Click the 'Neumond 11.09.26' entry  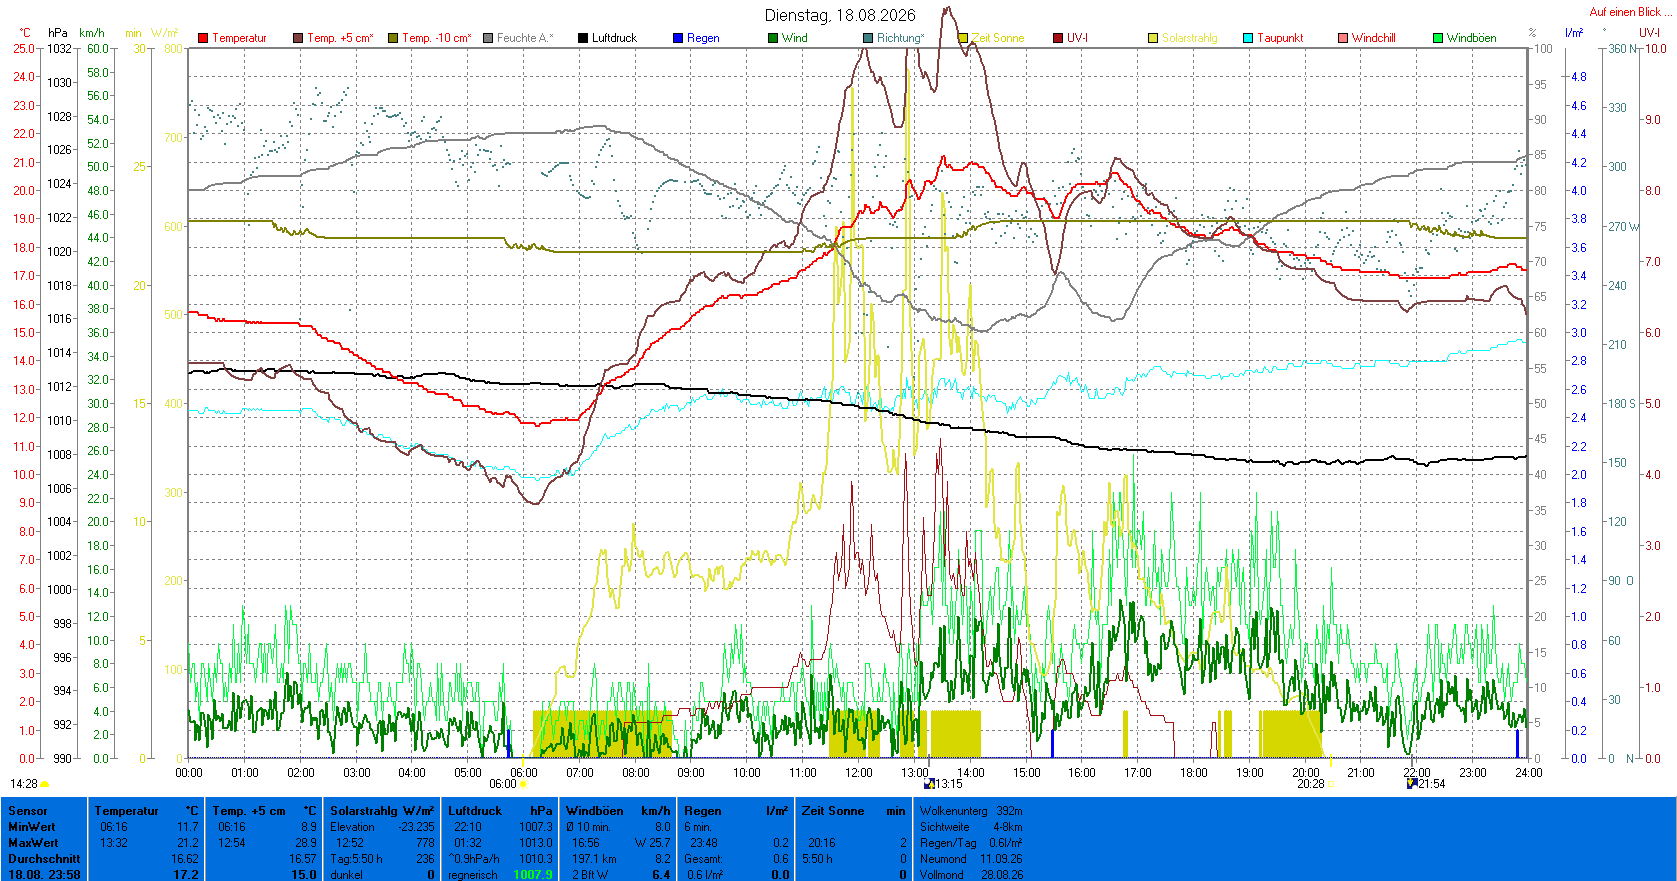[x=971, y=859]
